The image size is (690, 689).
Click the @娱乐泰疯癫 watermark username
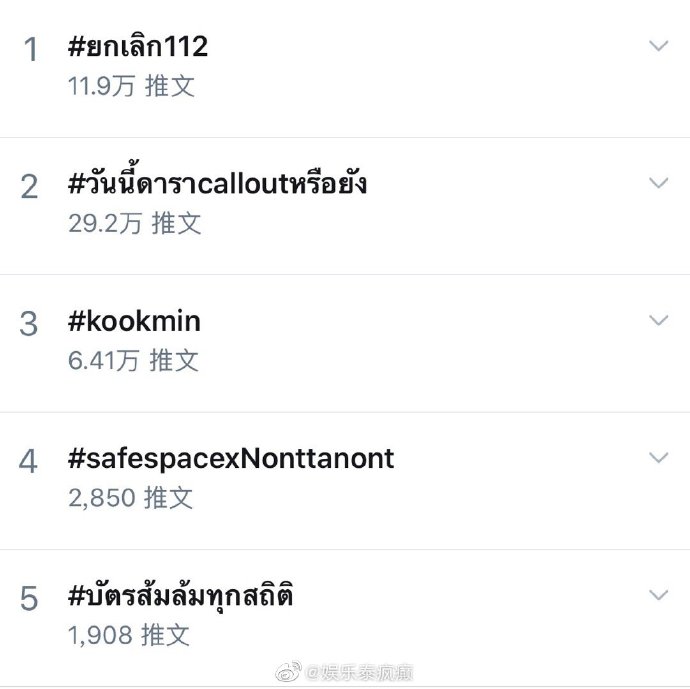click(x=360, y=672)
